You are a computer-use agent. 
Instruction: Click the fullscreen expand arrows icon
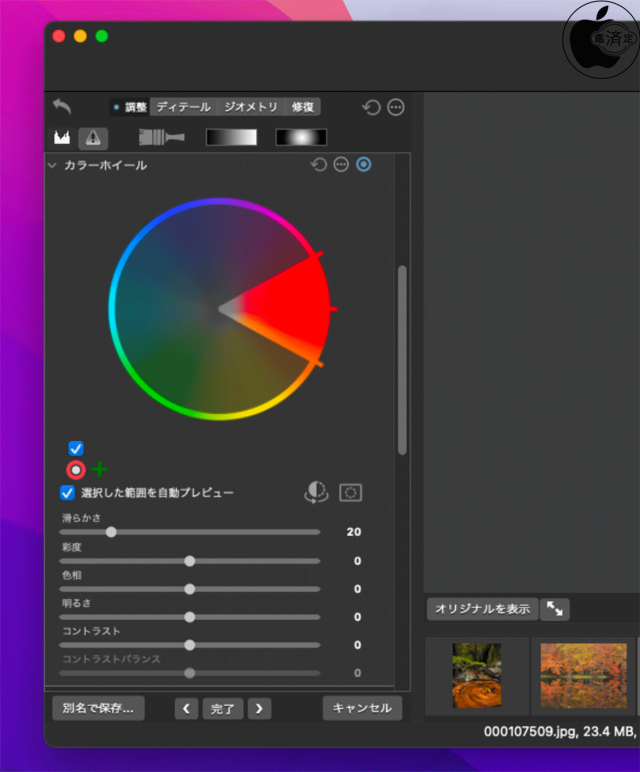(555, 609)
